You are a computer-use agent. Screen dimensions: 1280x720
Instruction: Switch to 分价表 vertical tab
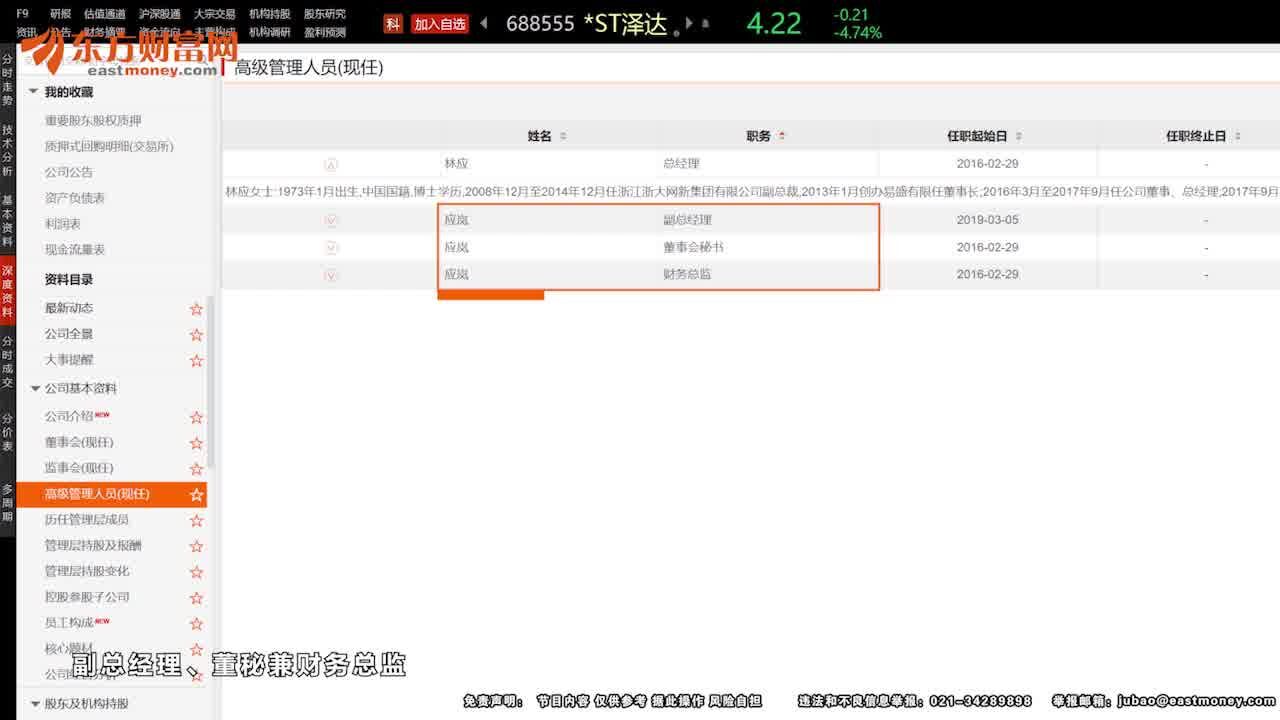(x=8, y=432)
